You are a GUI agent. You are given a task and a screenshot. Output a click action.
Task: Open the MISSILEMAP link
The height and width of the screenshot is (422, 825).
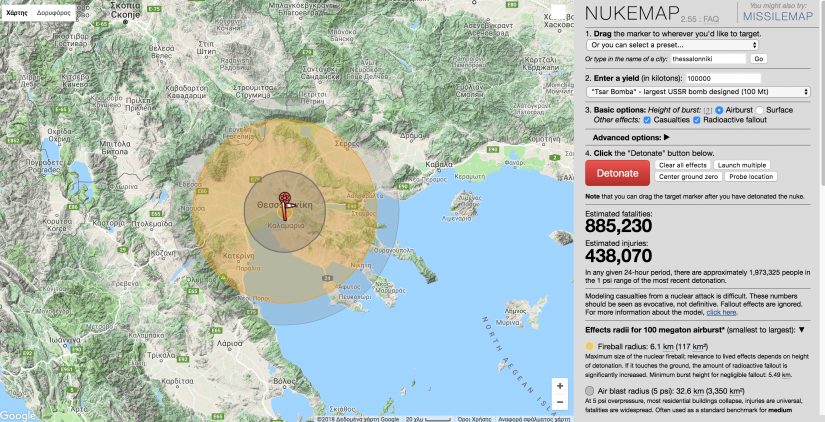pyautogui.click(x=785, y=16)
